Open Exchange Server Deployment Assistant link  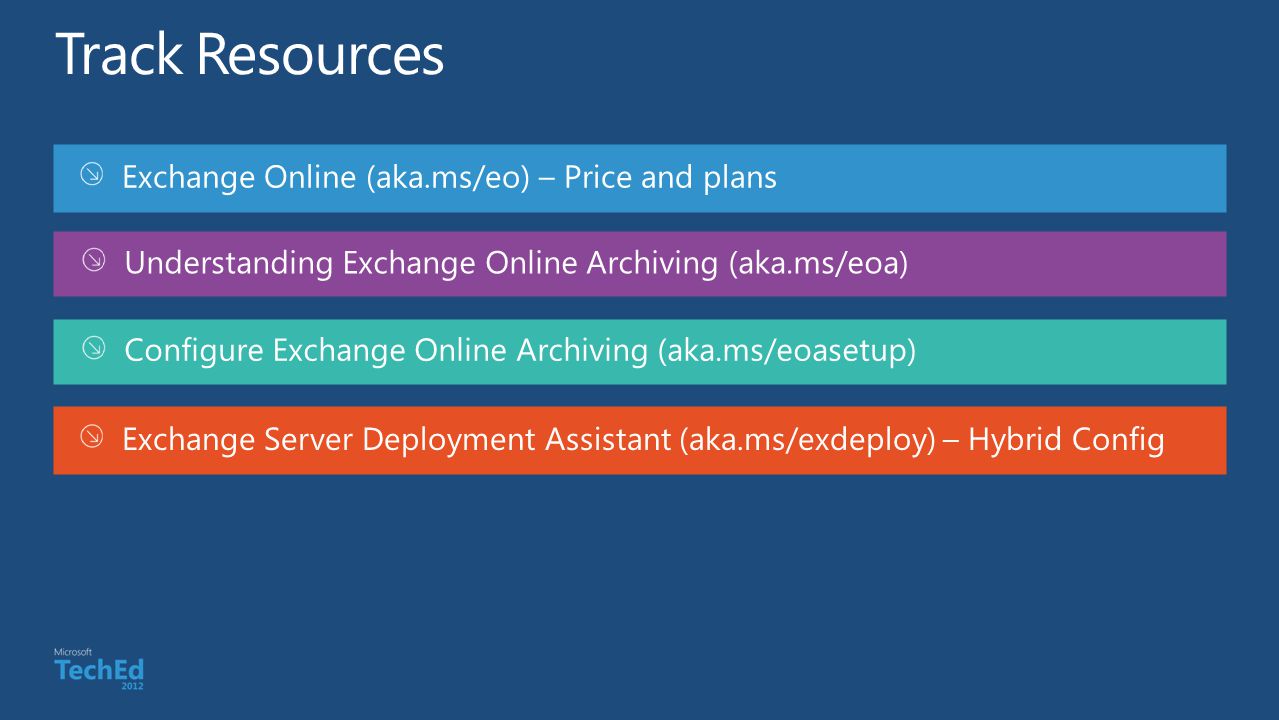[640, 440]
